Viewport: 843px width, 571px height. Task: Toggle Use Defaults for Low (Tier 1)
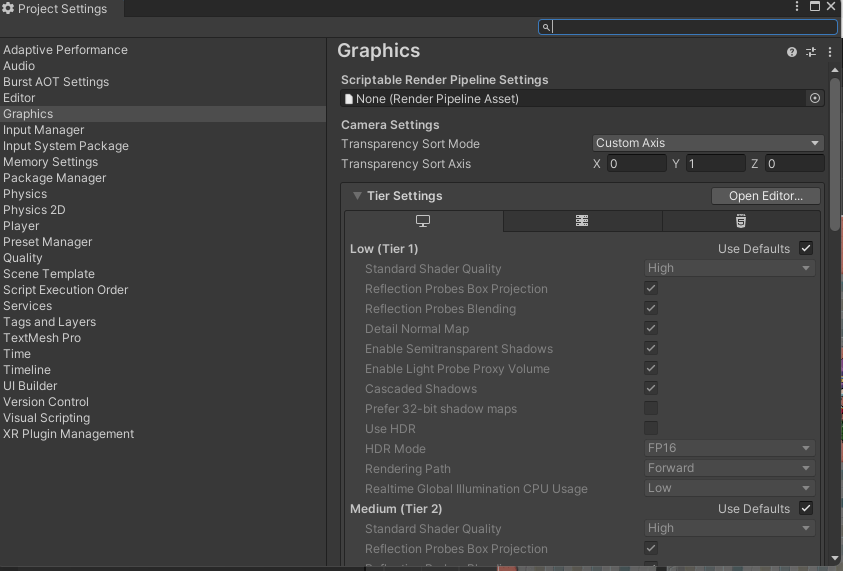[806, 248]
